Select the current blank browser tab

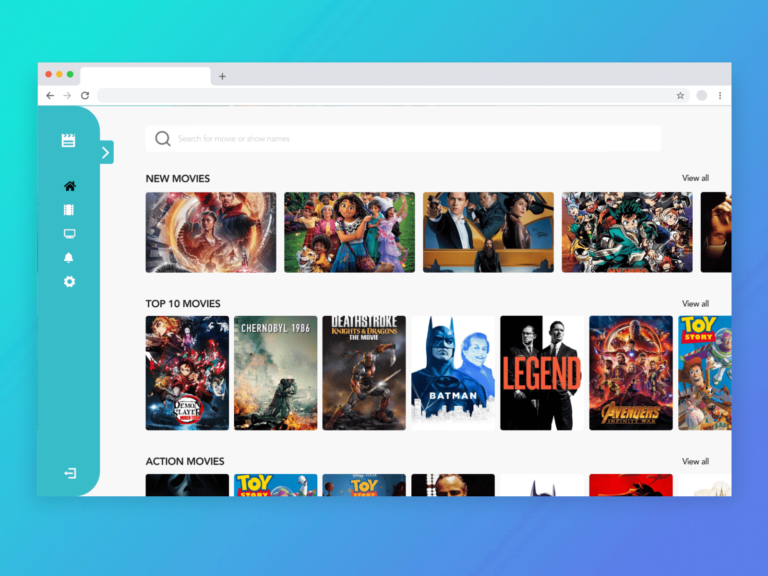tap(145, 76)
